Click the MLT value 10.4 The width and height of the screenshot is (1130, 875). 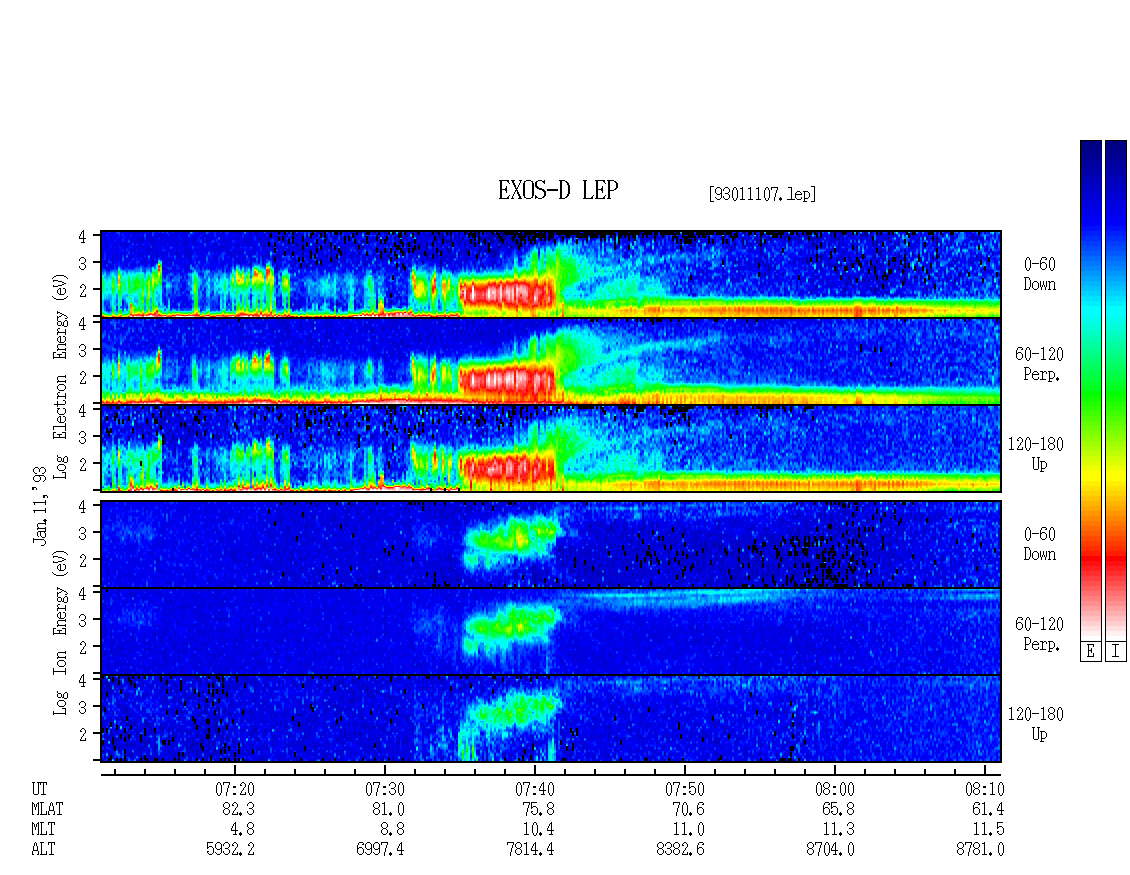point(539,830)
